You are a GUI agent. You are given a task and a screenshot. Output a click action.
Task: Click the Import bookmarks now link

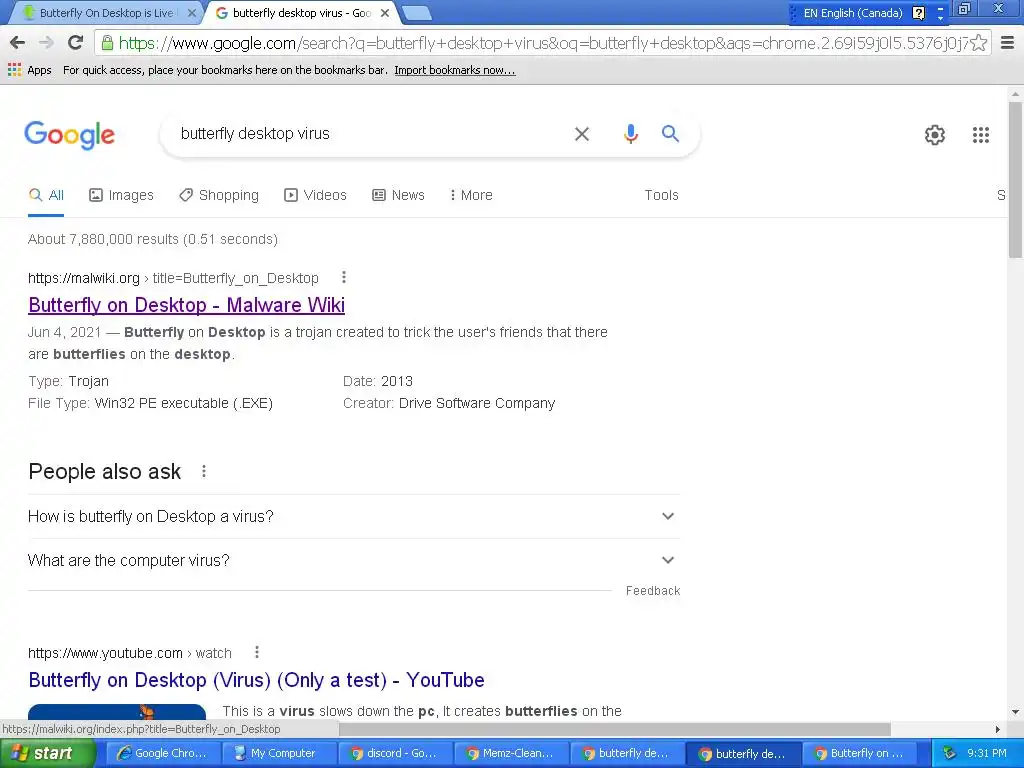click(455, 70)
